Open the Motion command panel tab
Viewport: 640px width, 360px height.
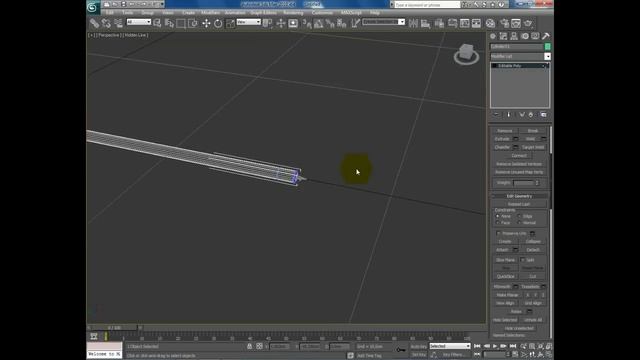click(524, 36)
